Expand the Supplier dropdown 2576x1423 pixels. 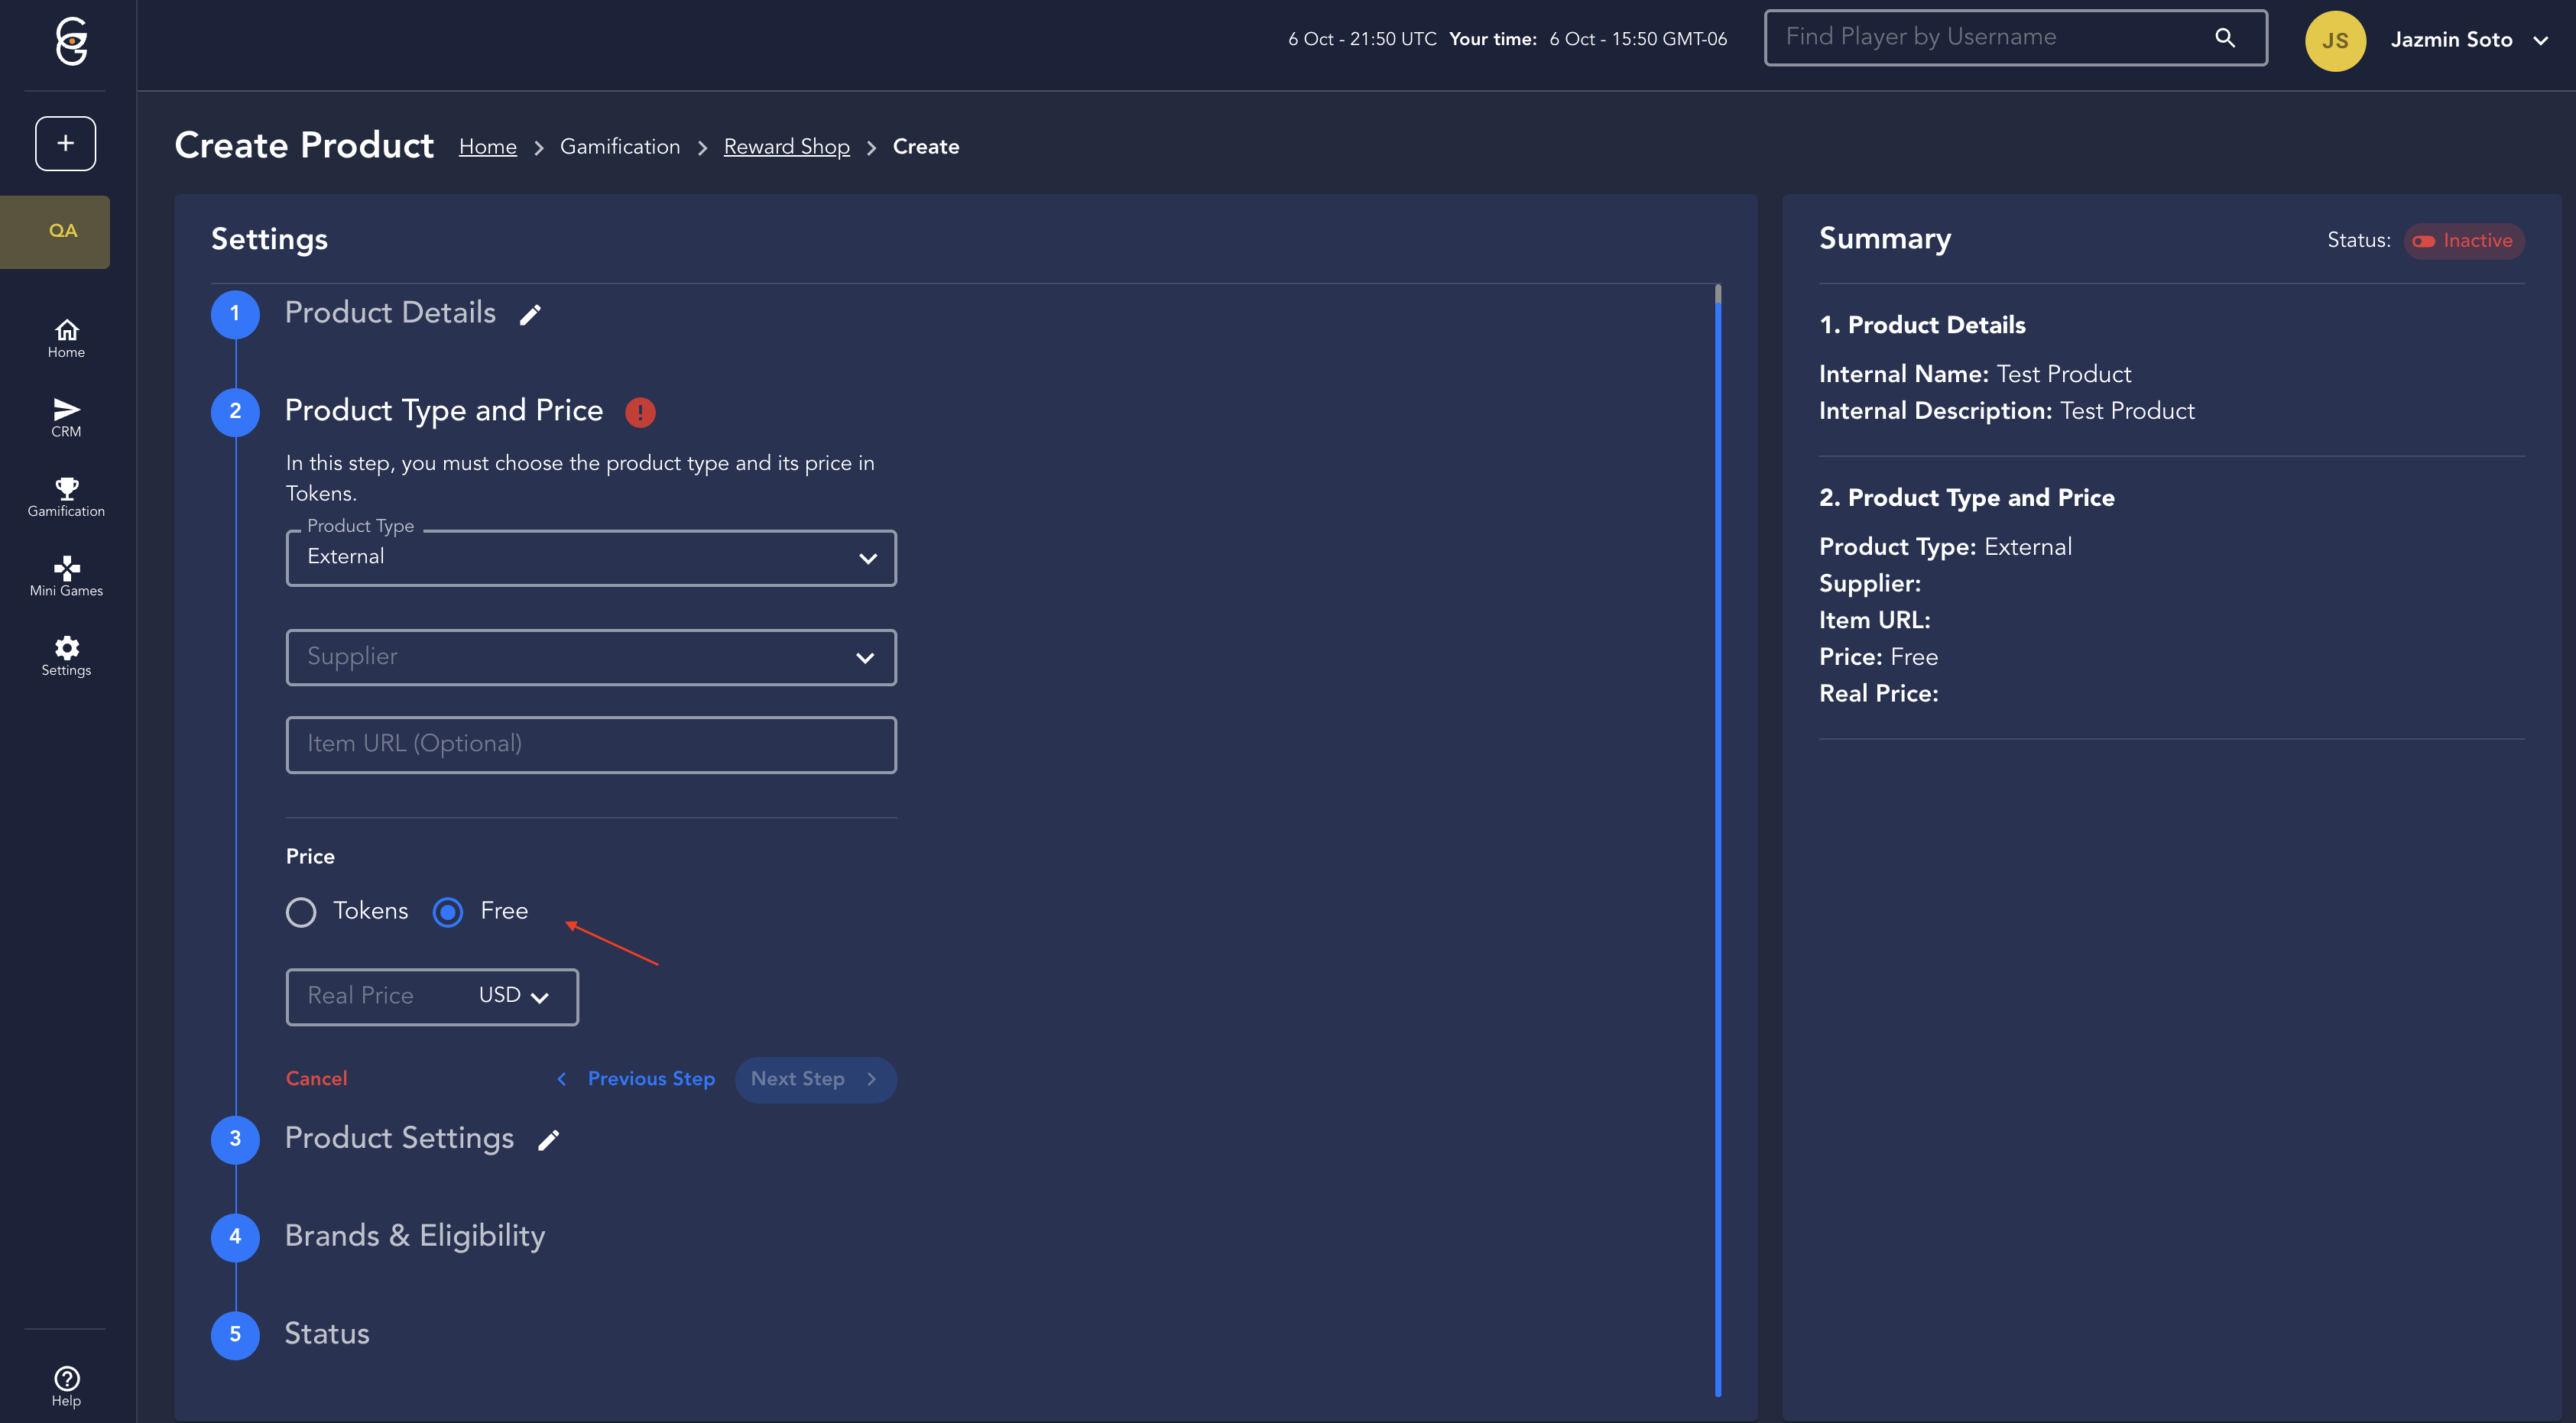(590, 657)
